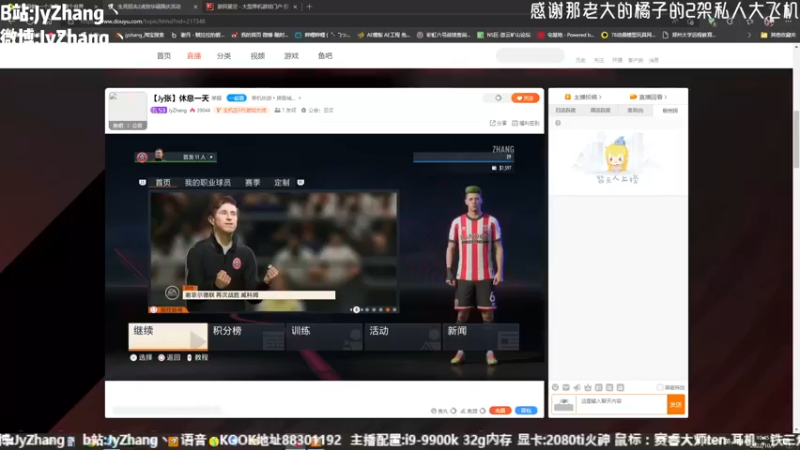The image size is (800, 450).
Task: Select the 继续 tile in game menu
Action: pyautogui.click(x=168, y=336)
